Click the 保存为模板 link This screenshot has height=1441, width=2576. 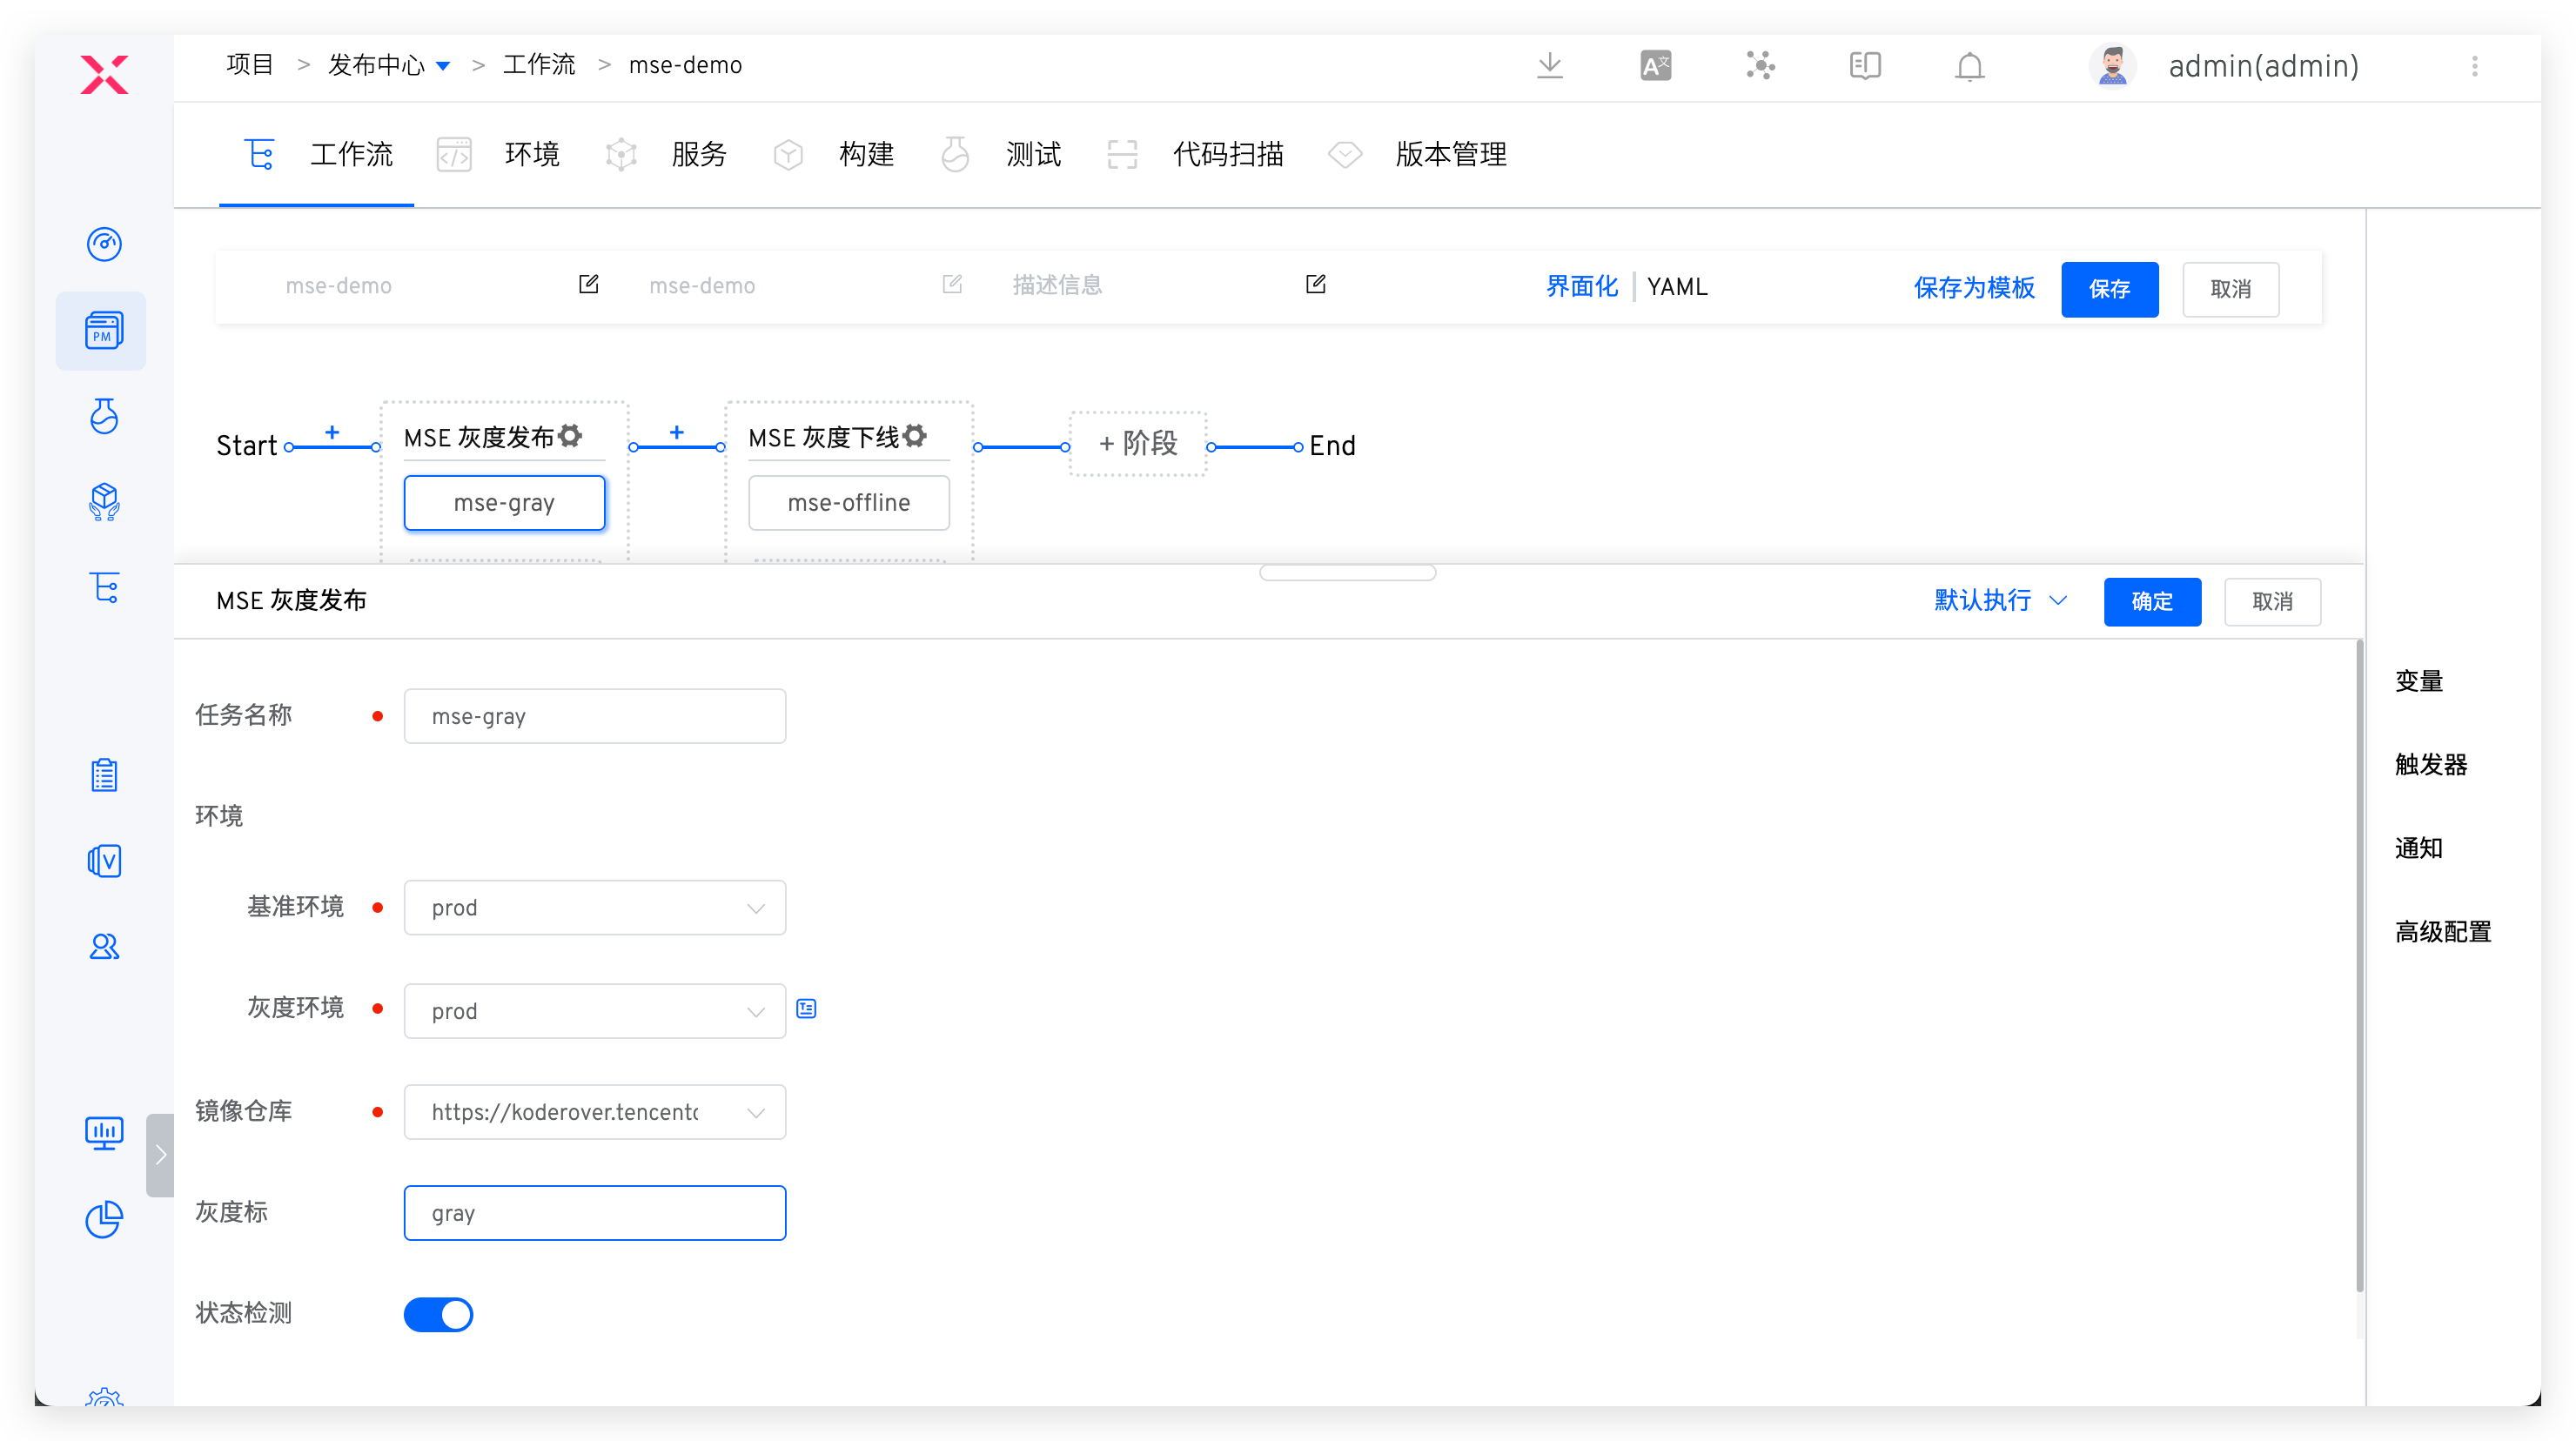[x=1973, y=288]
